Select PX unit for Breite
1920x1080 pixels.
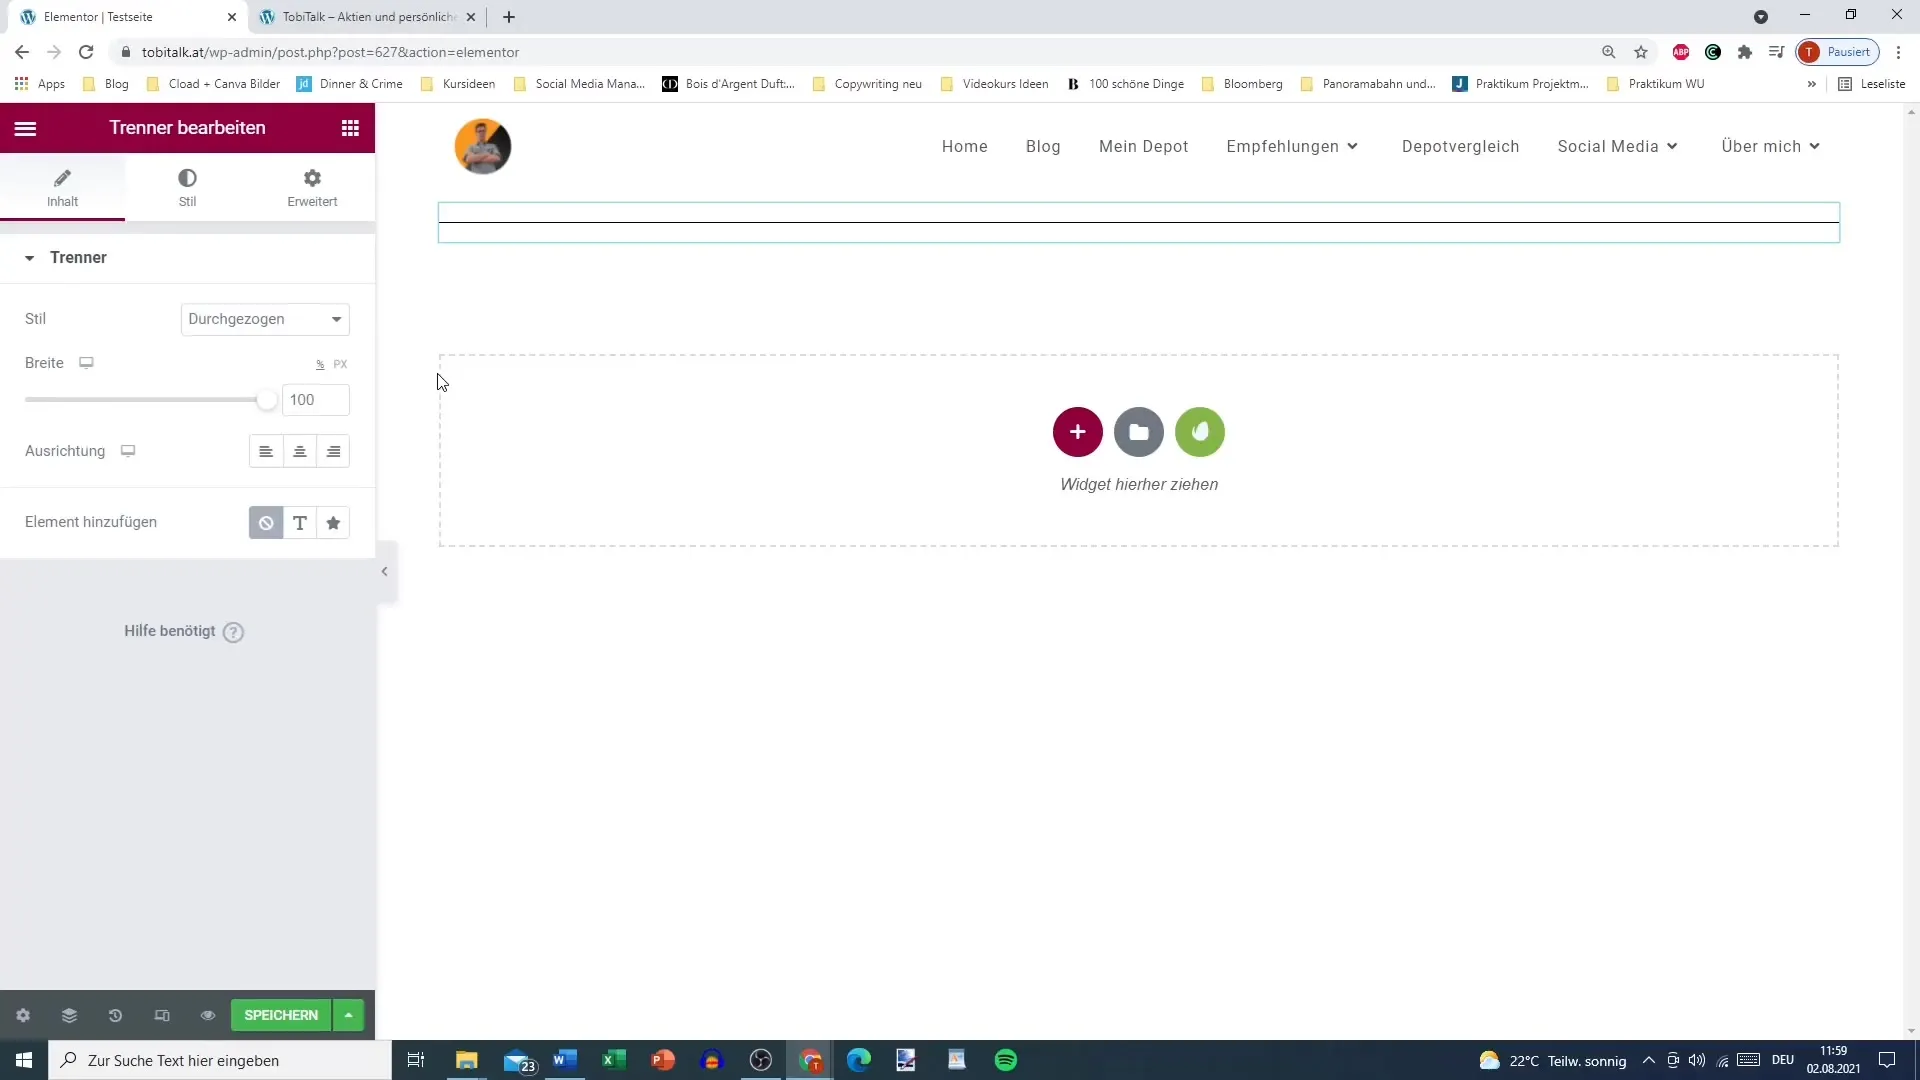click(340, 365)
